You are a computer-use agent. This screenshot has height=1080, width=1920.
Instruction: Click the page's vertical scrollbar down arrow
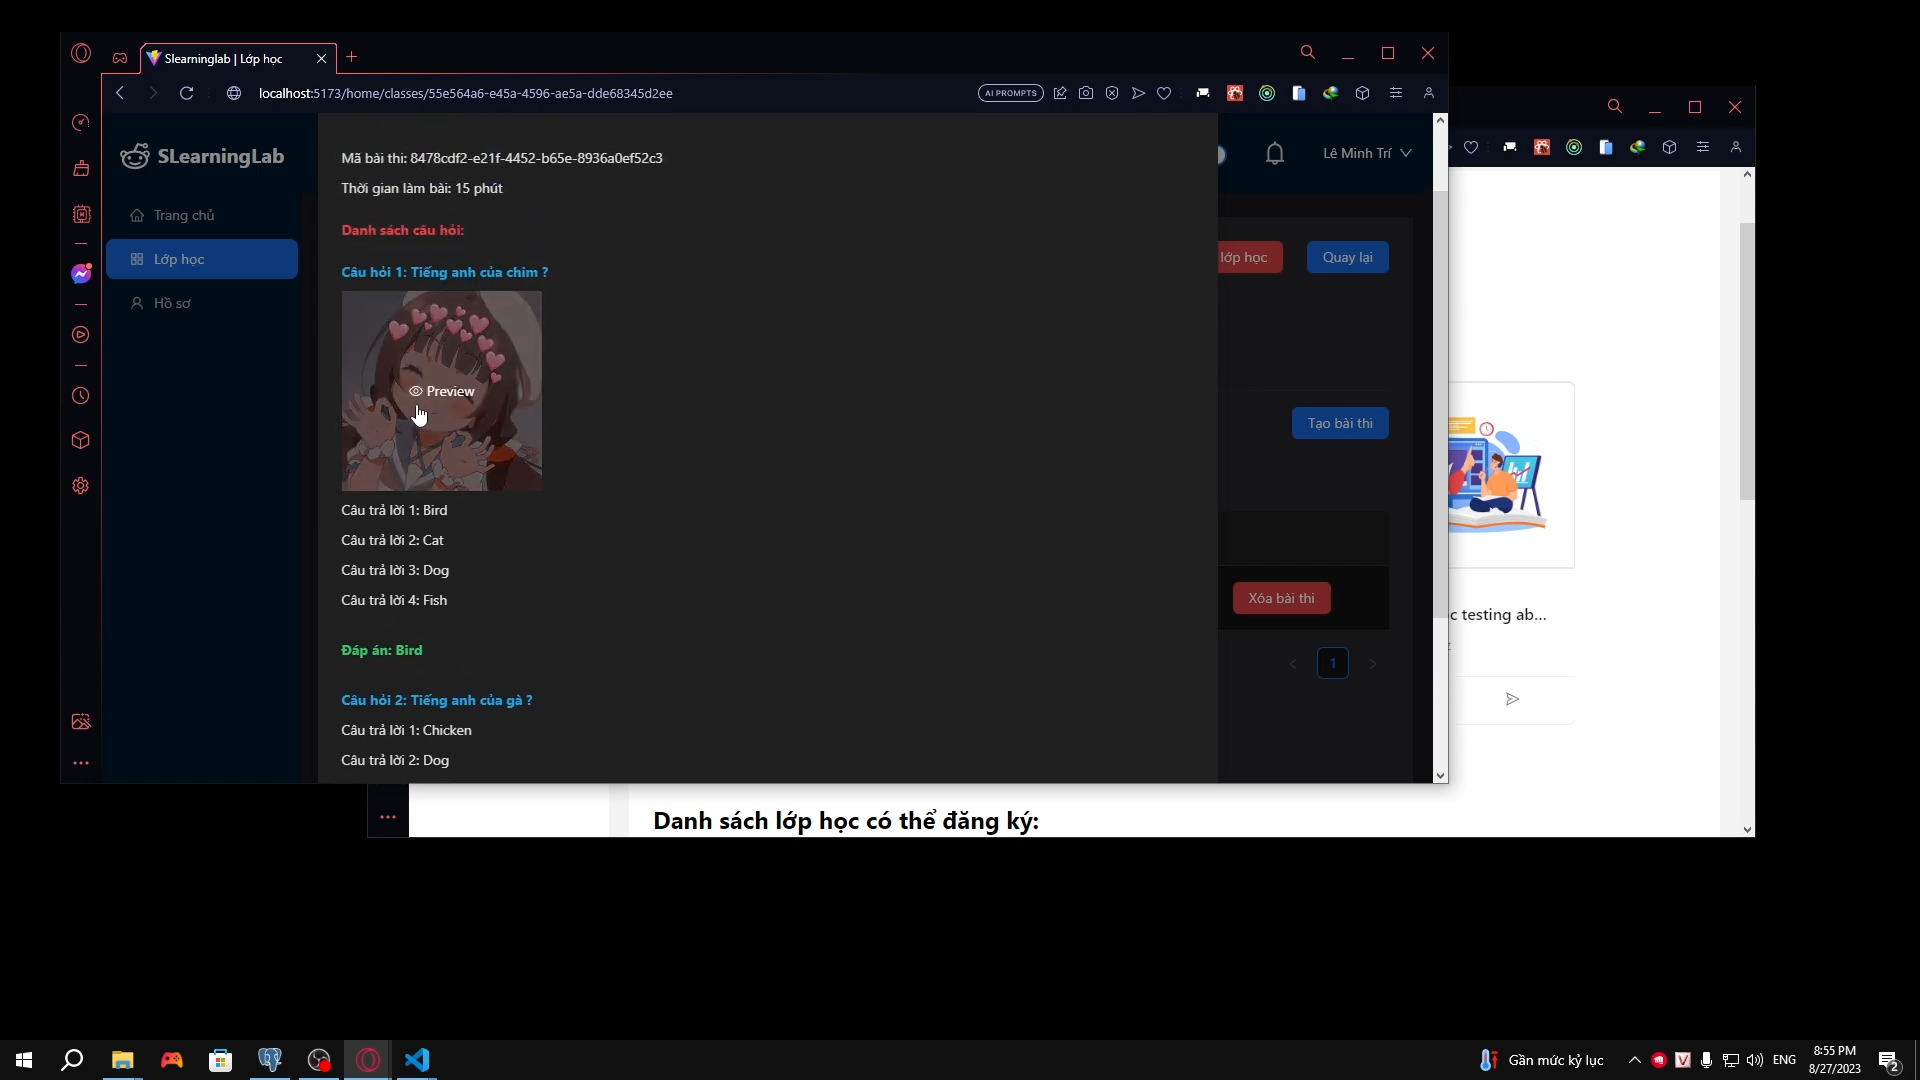(x=1440, y=775)
